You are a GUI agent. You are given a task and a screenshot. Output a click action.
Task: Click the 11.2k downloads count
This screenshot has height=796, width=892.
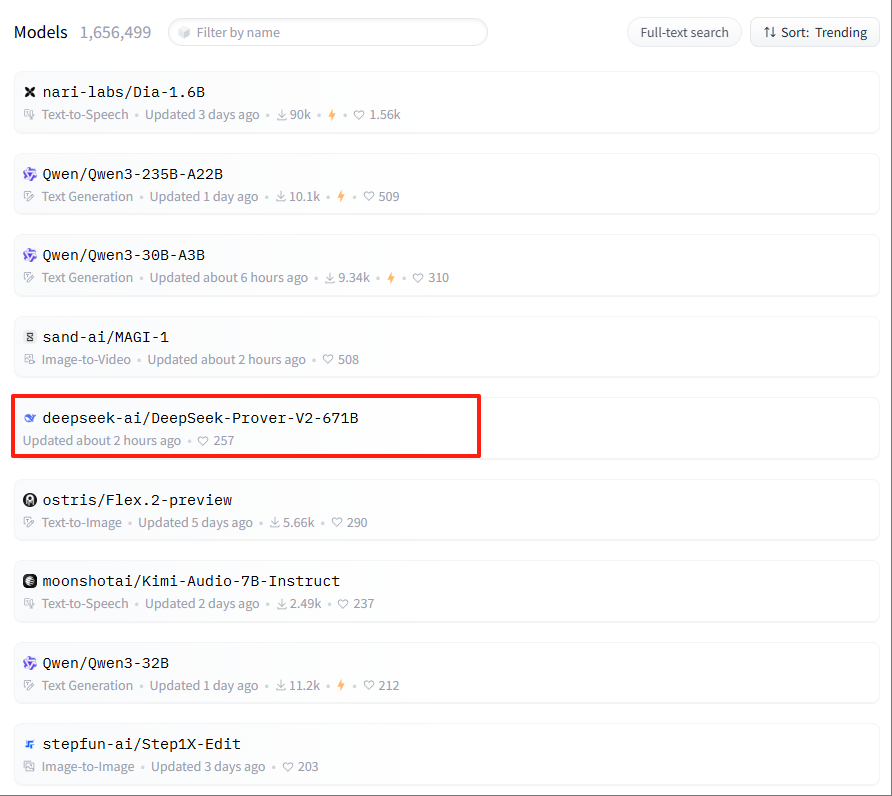[x=304, y=686]
